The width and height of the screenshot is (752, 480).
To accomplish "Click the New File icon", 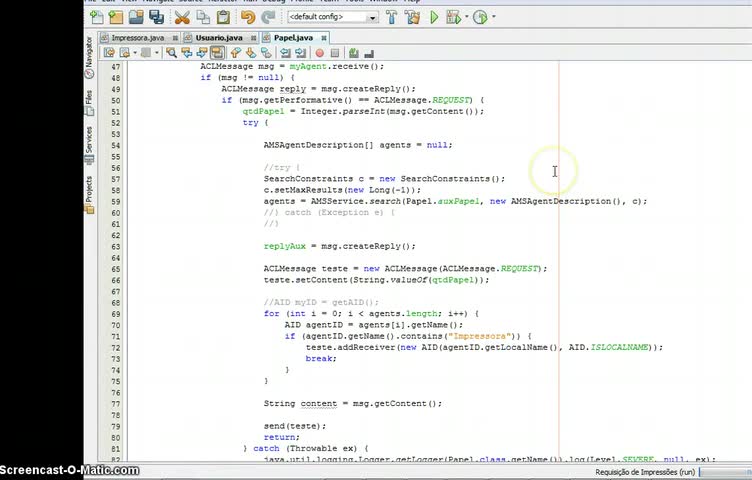I will [96, 17].
